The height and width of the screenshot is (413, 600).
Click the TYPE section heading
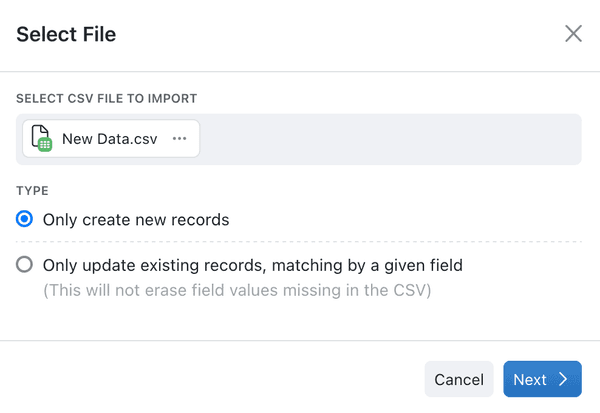point(32,191)
